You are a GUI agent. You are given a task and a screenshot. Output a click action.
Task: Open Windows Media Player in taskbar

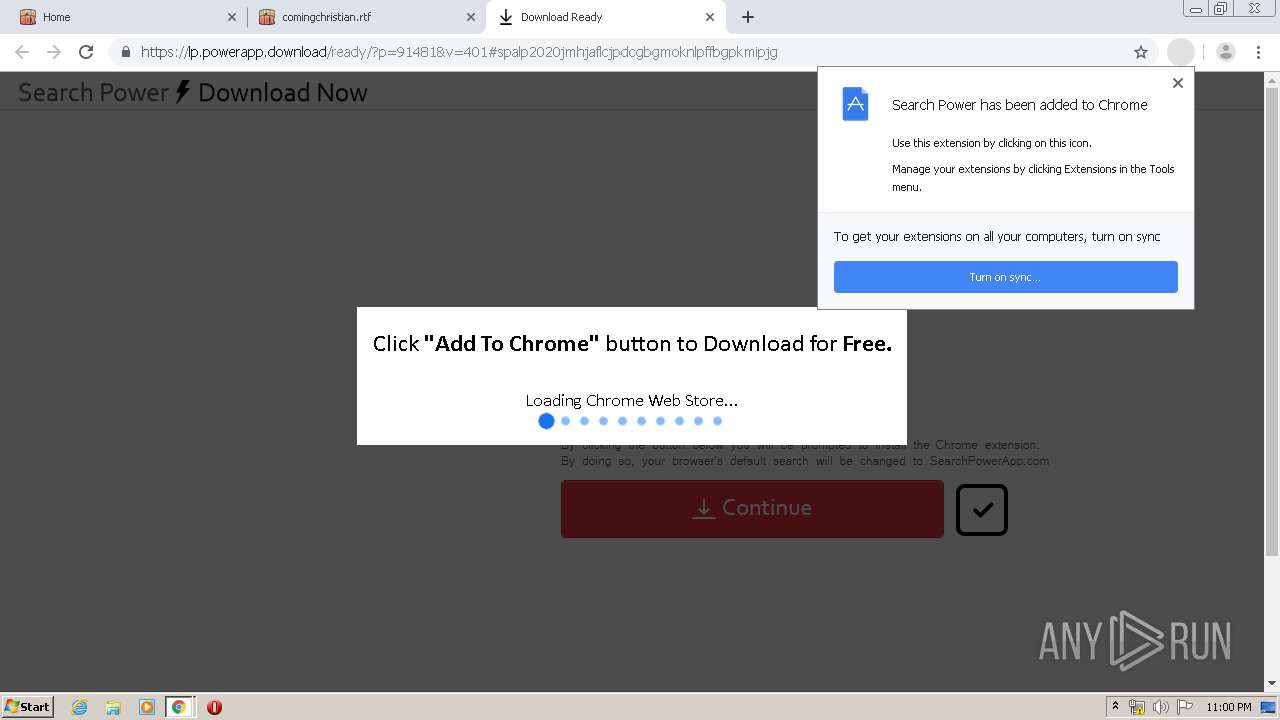[x=146, y=707]
